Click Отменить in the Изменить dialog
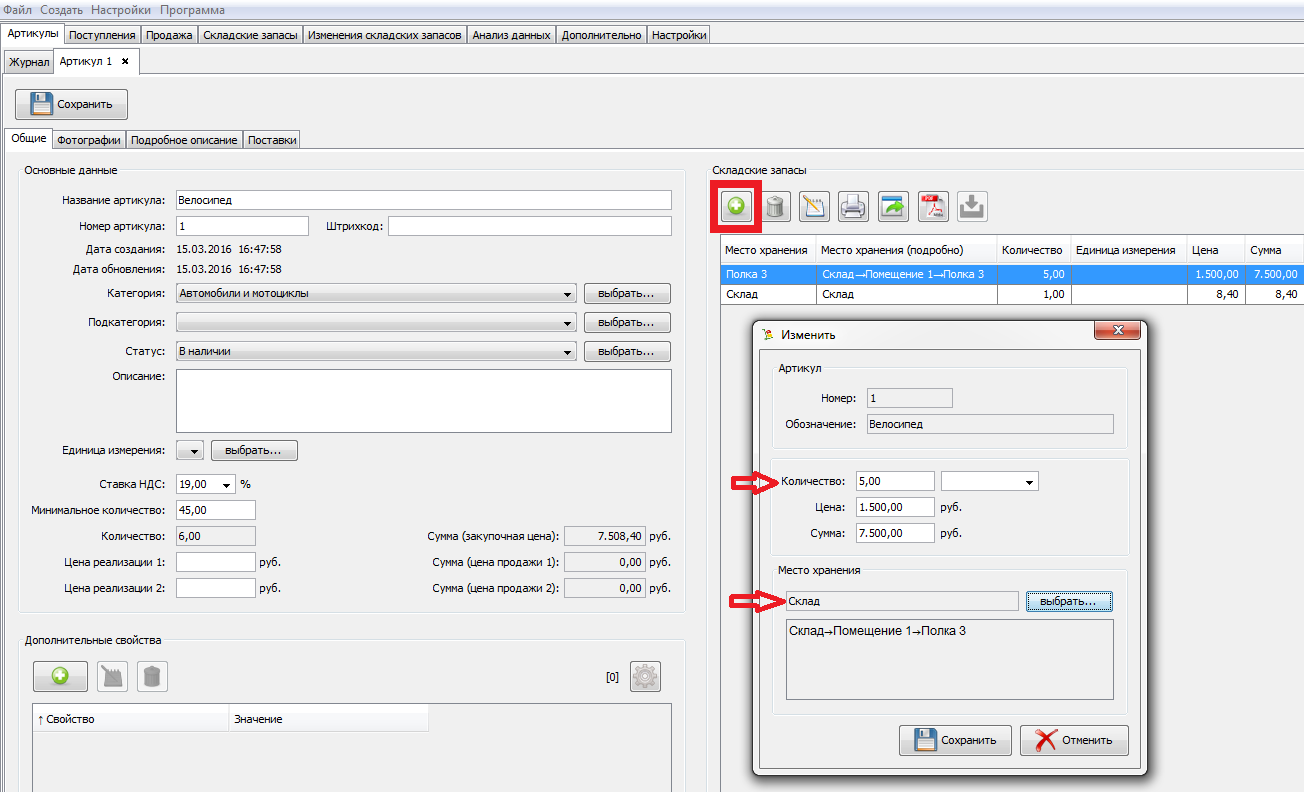Viewport: 1304px width, 792px height. pos(1074,740)
